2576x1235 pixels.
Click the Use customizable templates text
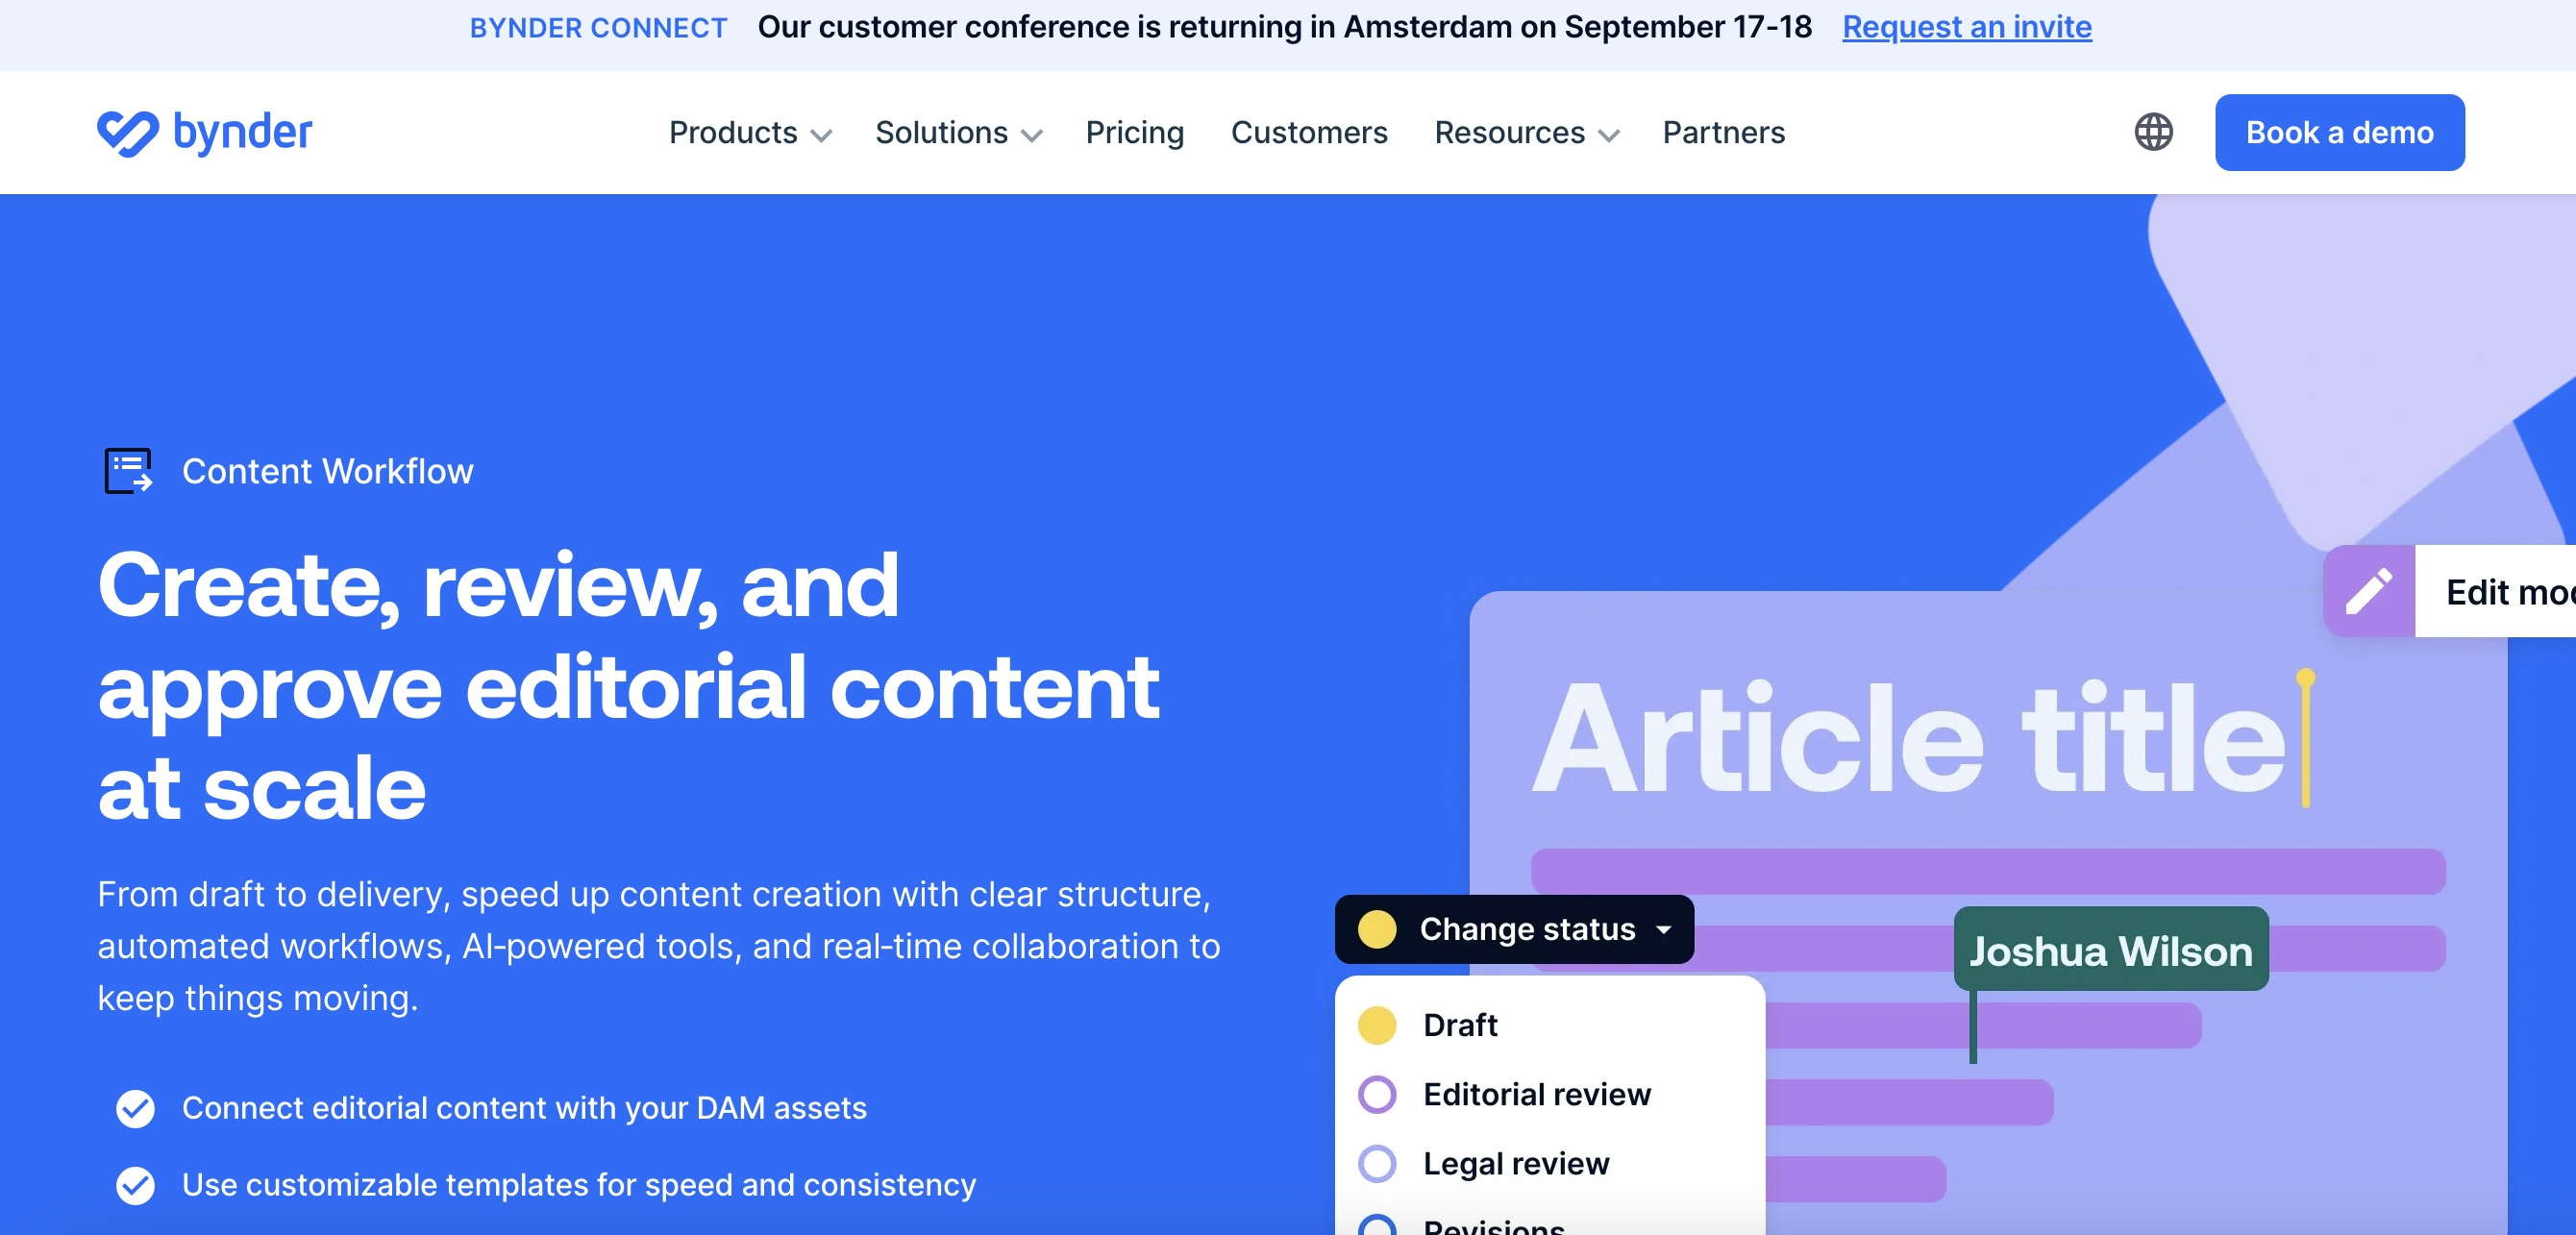(578, 1185)
